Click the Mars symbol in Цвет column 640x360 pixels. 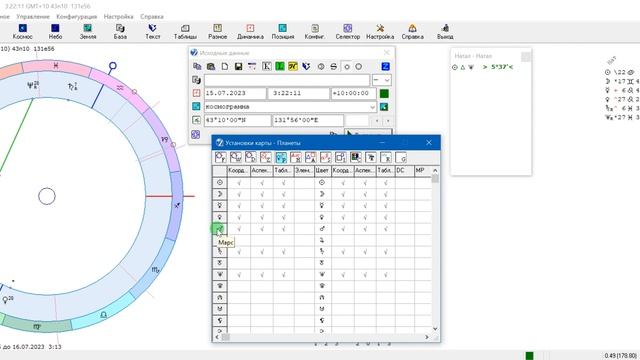322,229
